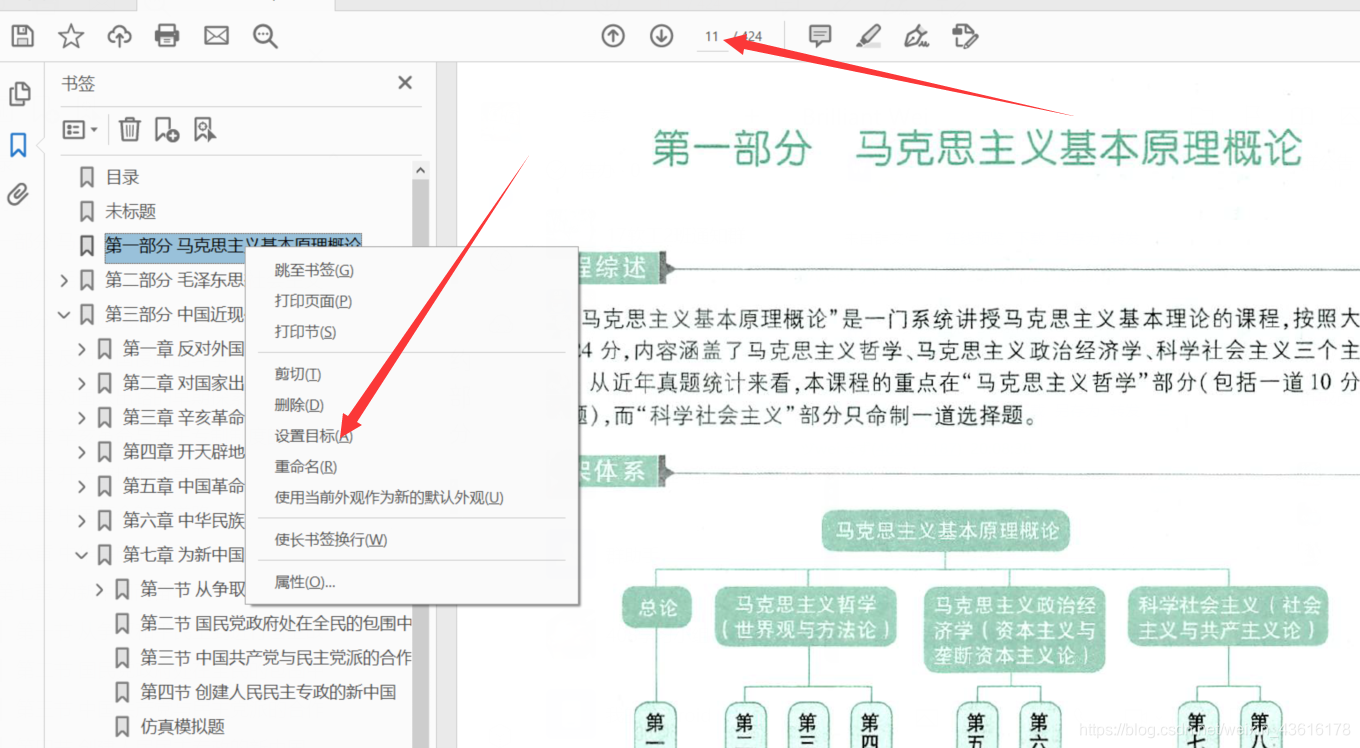Screen dimensions: 1360x748
Task: Click diagram box 马克思主义哲学
Action: [x=805, y=617]
